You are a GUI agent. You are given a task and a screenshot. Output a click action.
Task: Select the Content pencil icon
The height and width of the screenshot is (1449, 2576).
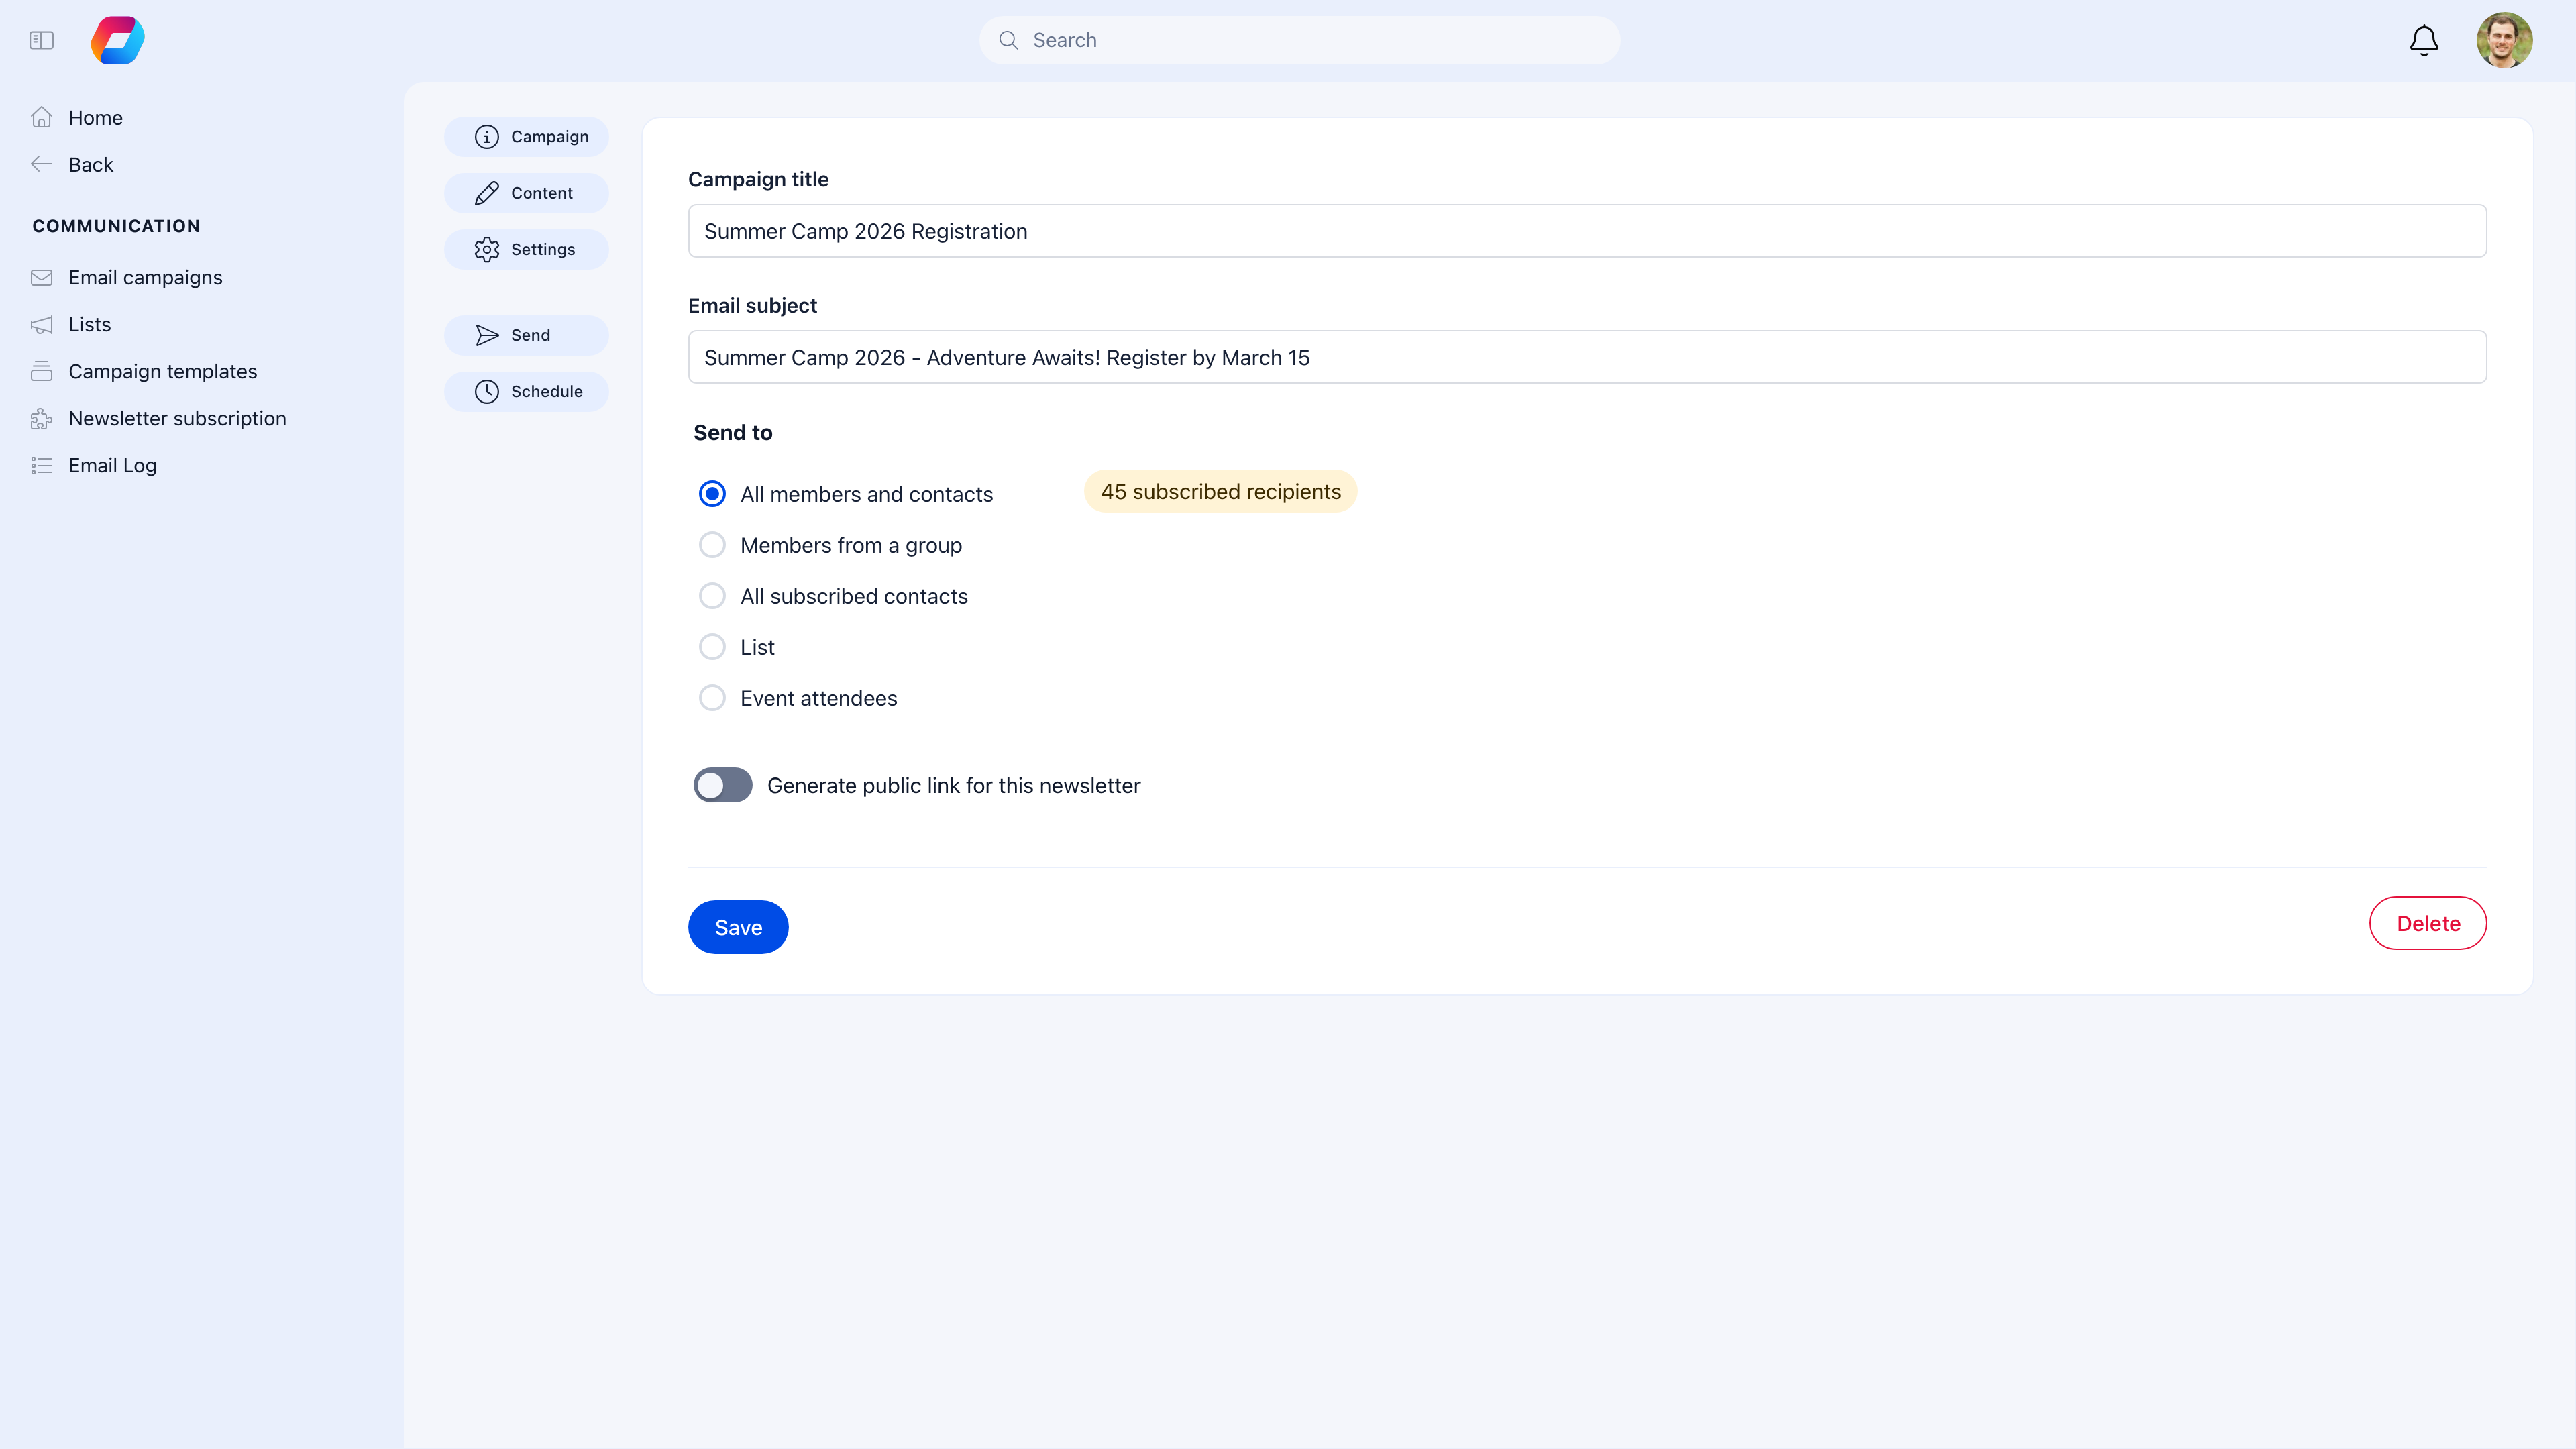(487, 192)
